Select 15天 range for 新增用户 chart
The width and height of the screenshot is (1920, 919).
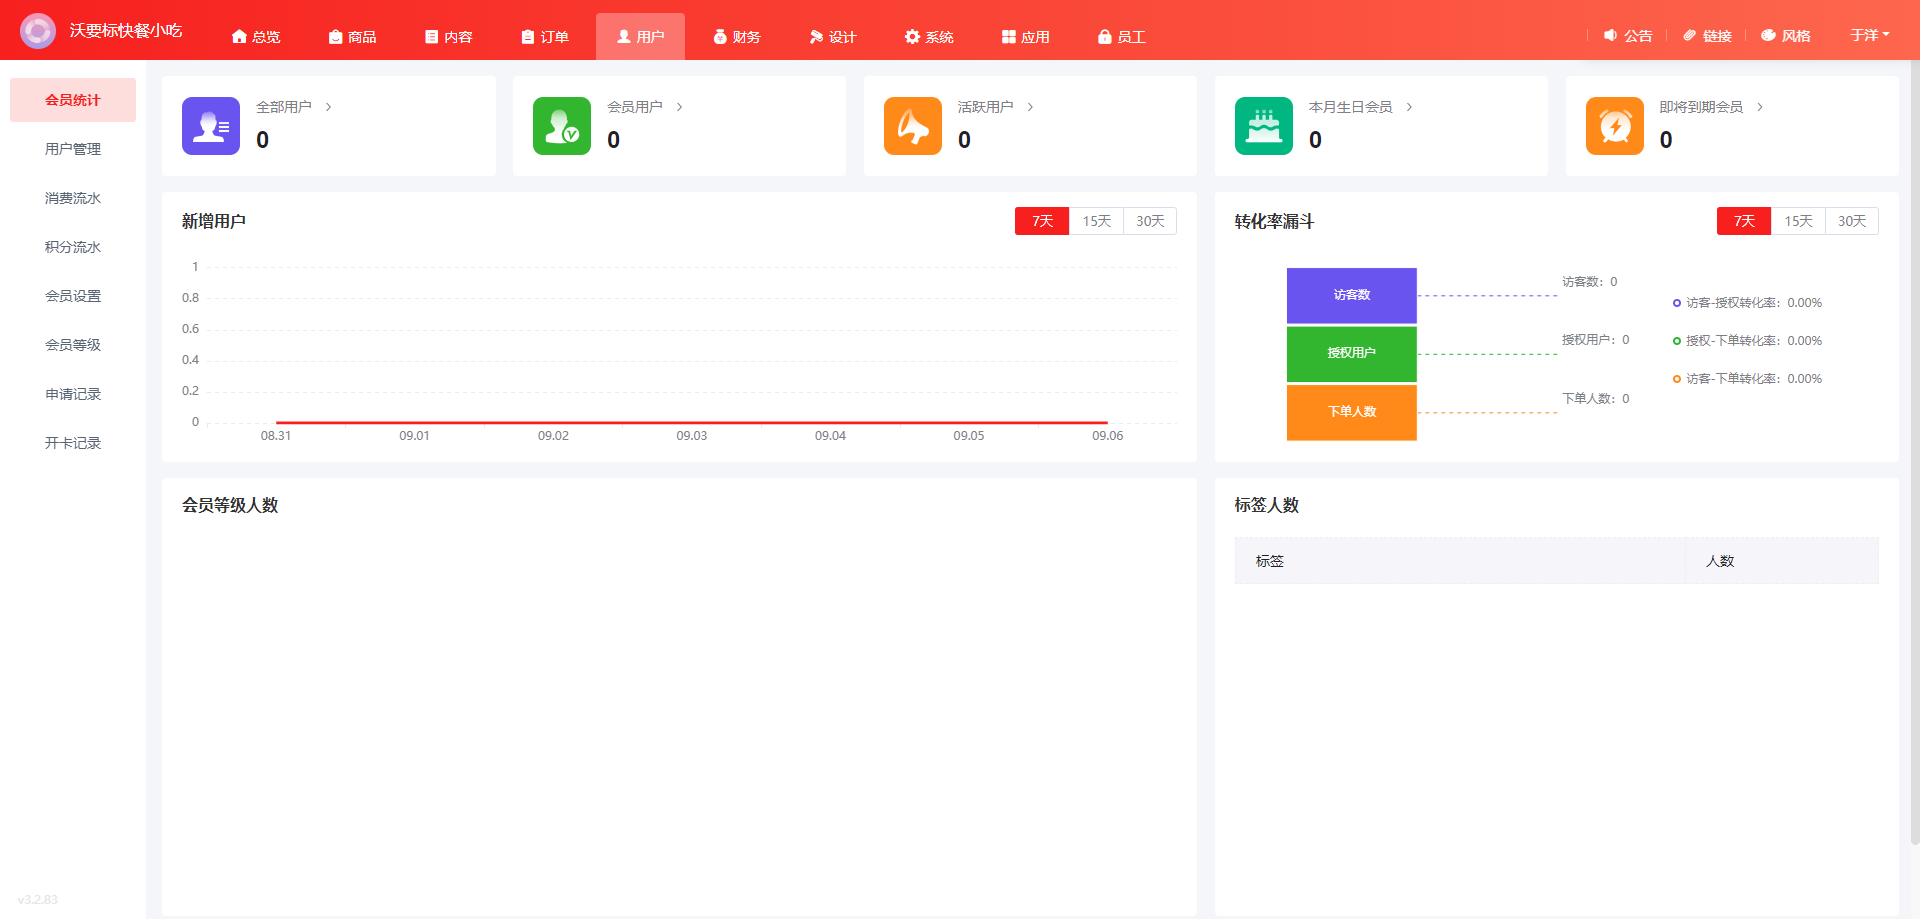coord(1096,221)
